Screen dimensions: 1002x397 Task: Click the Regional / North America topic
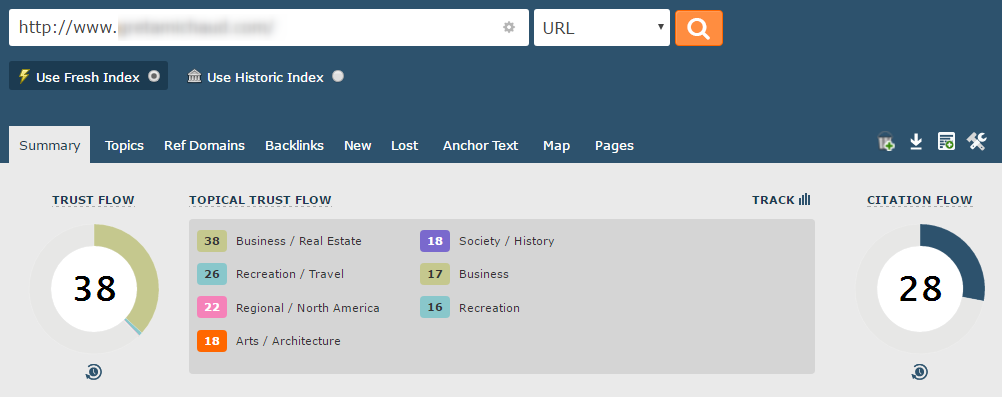[307, 307]
